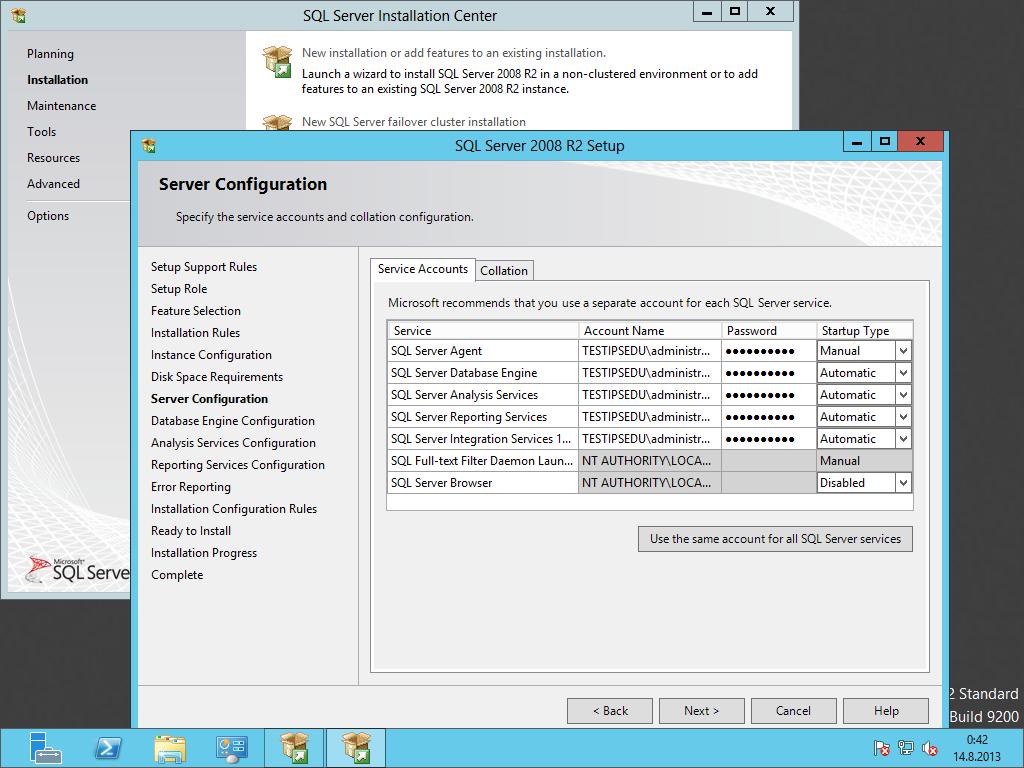Switch to the Collation tab
1024x768 pixels.
(504, 270)
